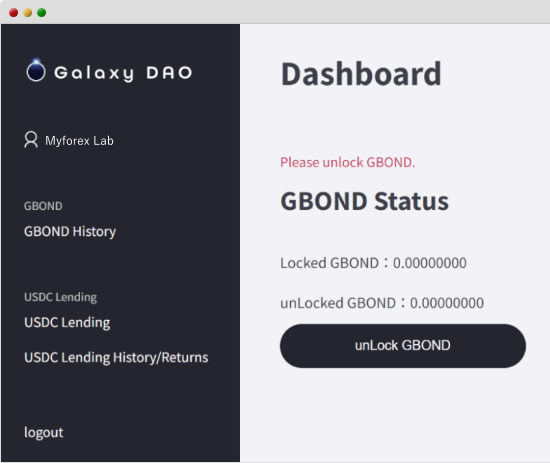This screenshot has width=550, height=463.
Task: Click the unLock GBOND button
Action: pos(403,346)
